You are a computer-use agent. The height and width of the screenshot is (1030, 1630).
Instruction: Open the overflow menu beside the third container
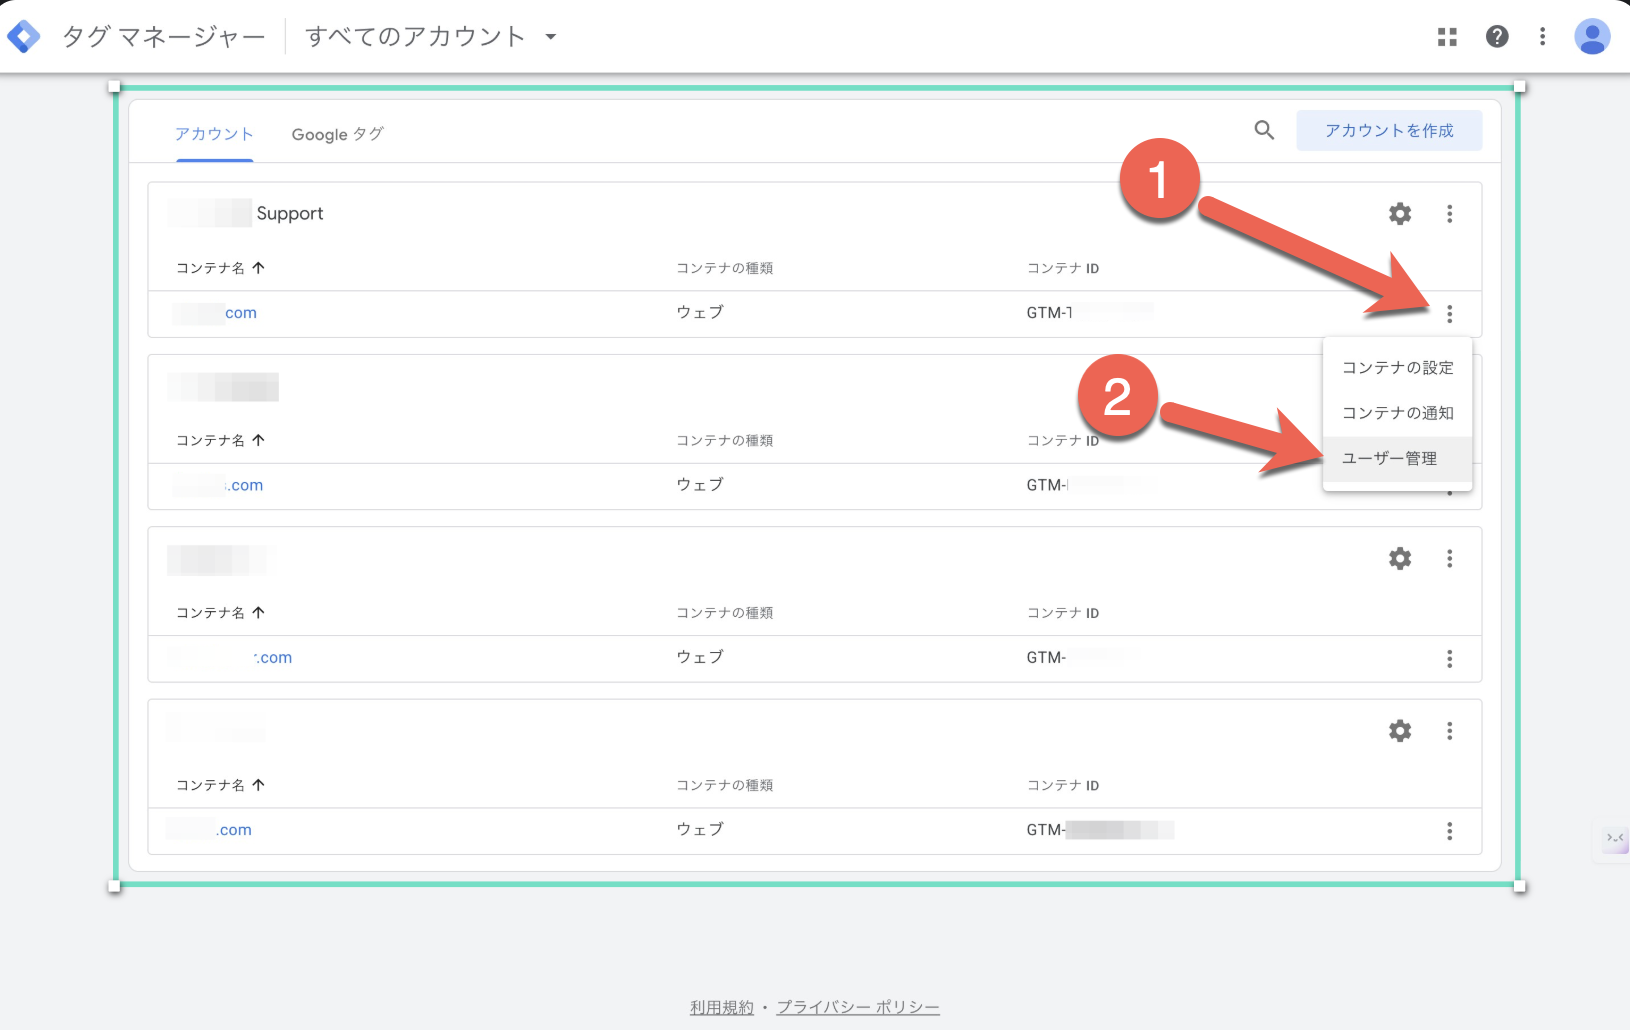point(1449,658)
